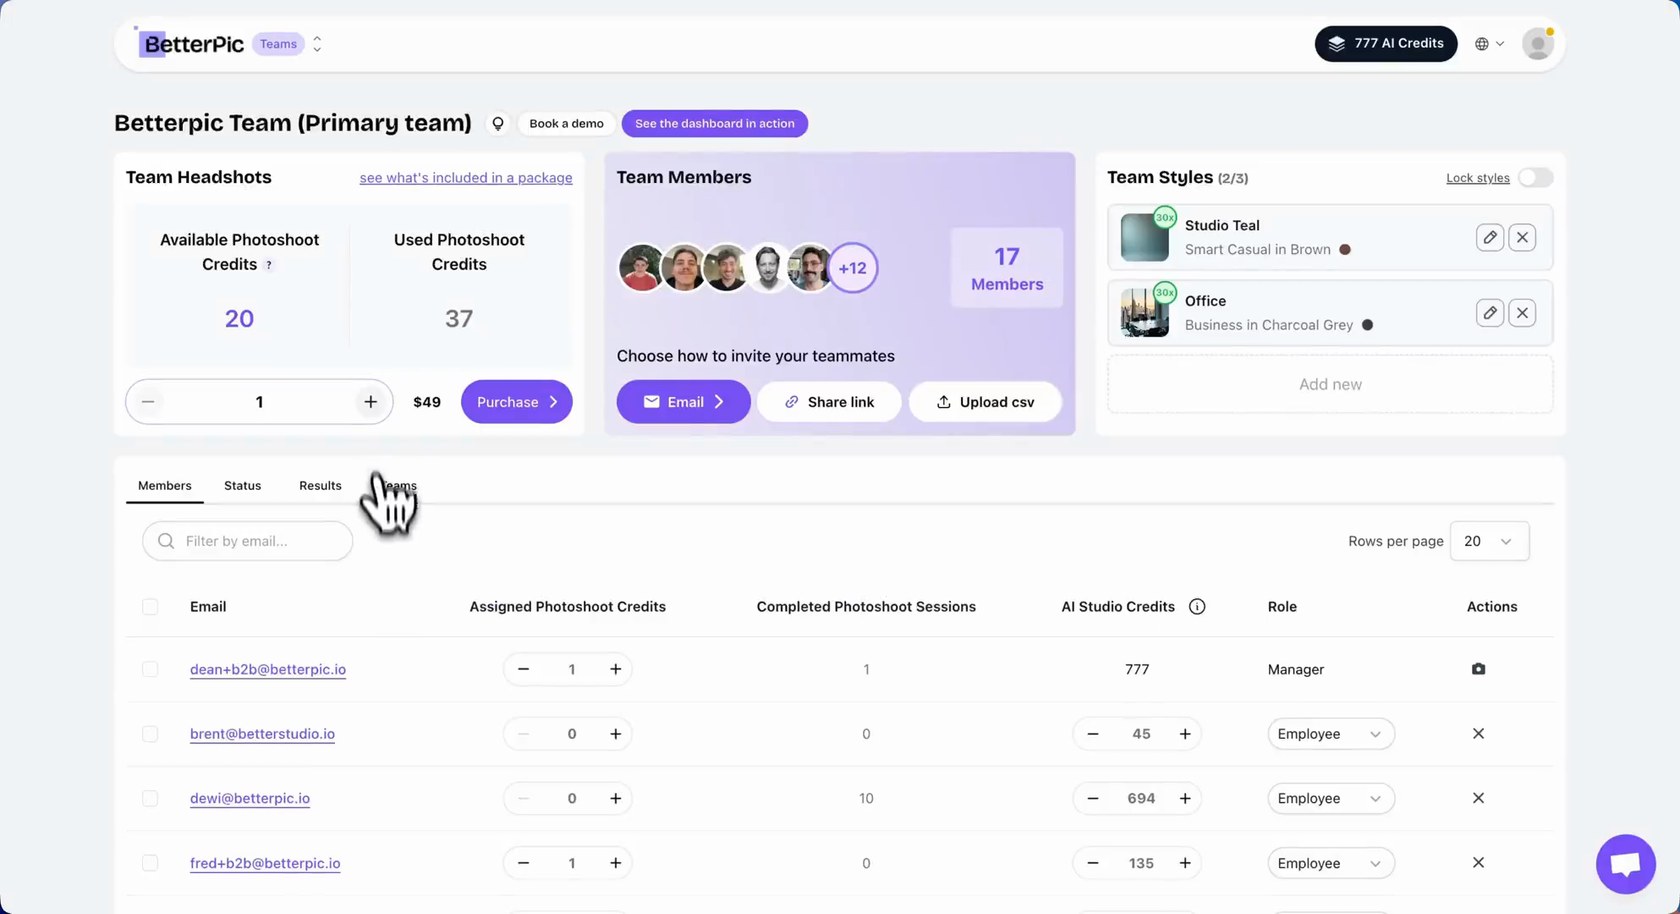Open Rows per page dropdown

point(1489,541)
